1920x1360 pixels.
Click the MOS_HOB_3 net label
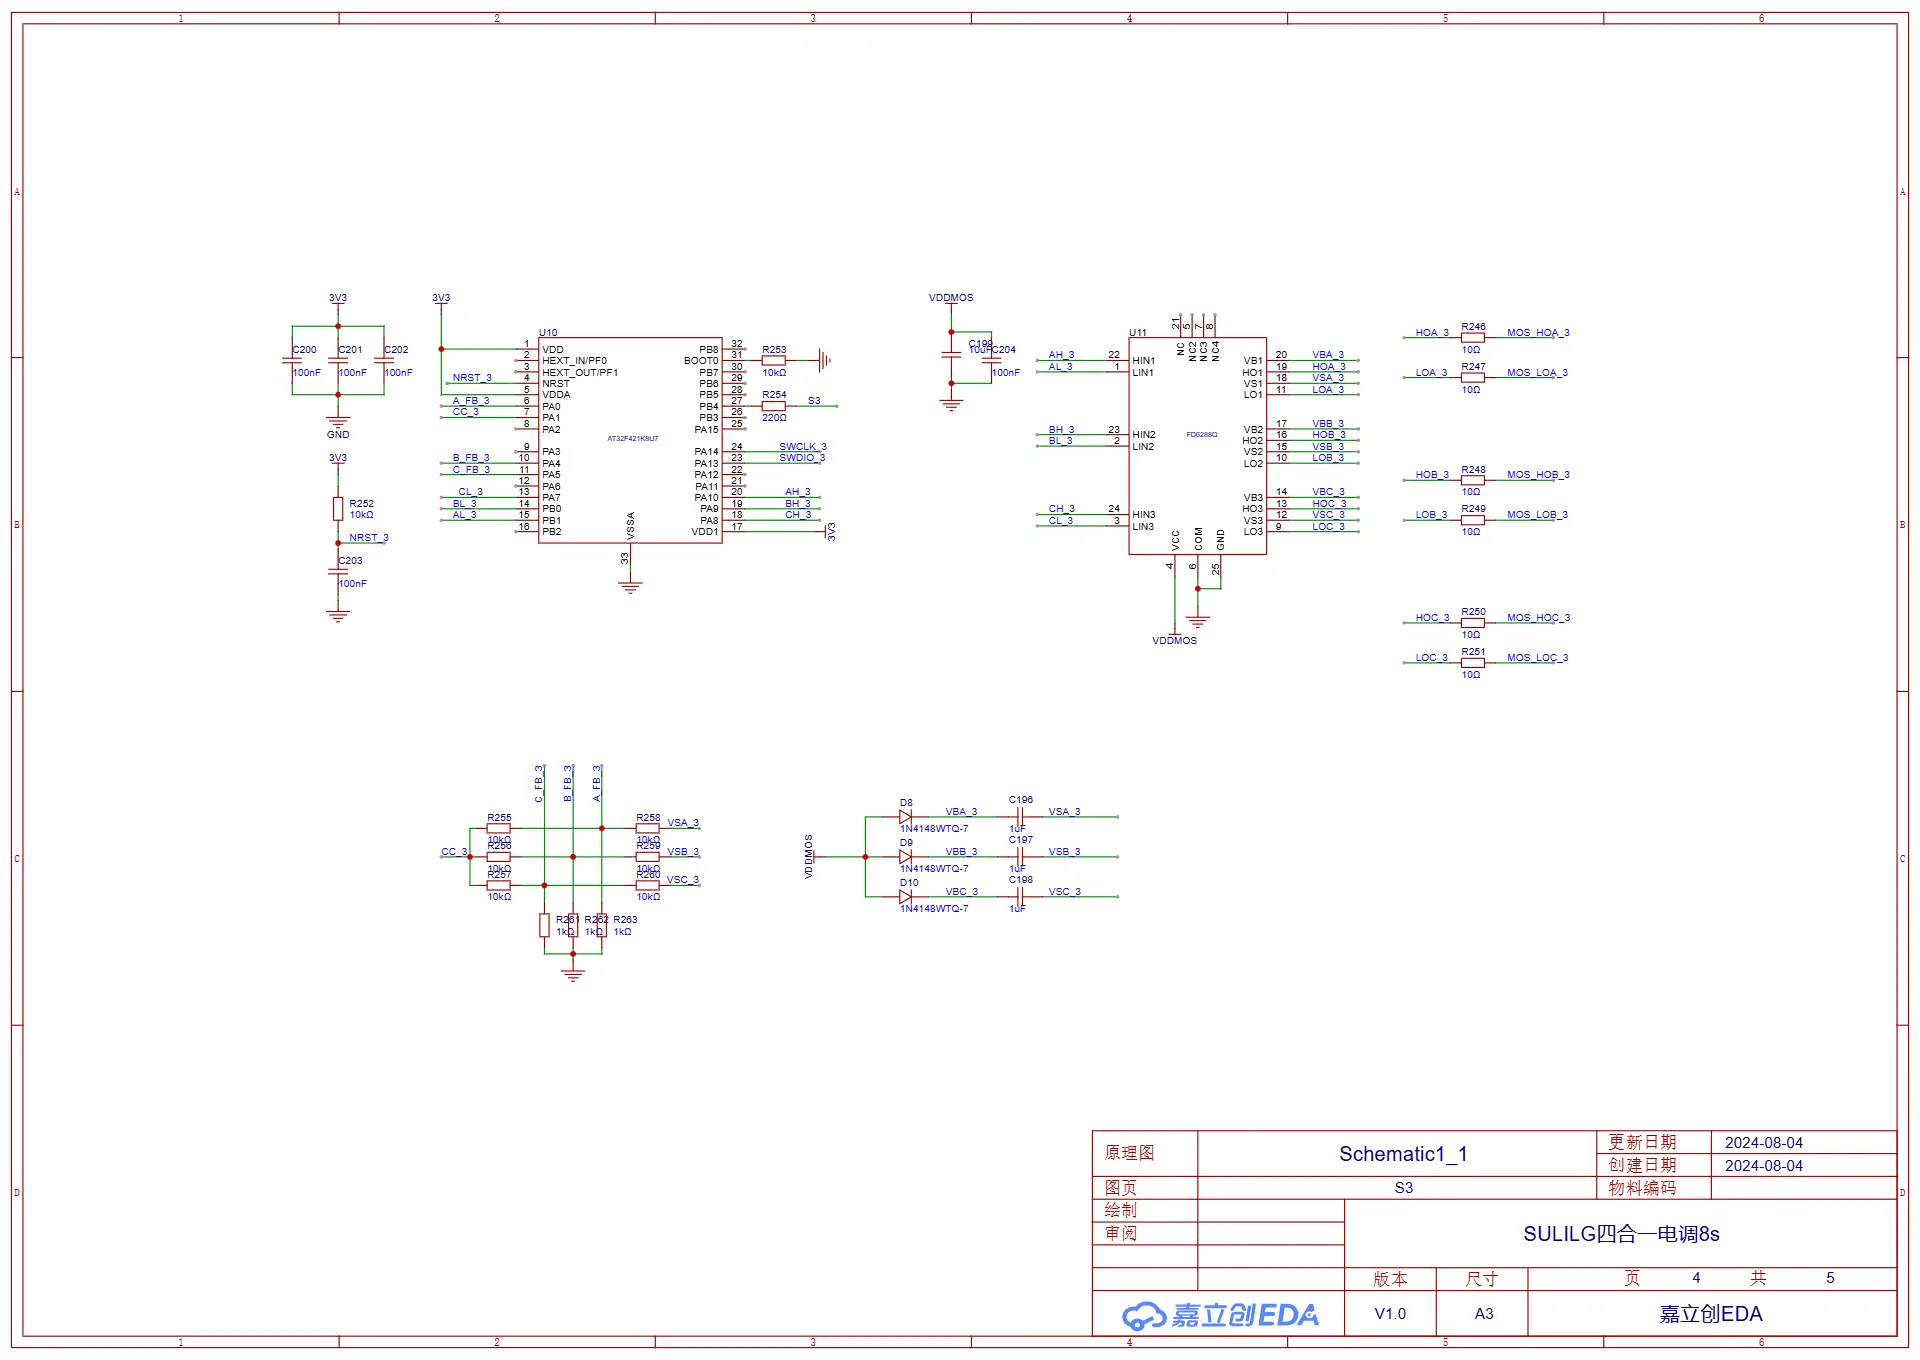(x=1538, y=475)
